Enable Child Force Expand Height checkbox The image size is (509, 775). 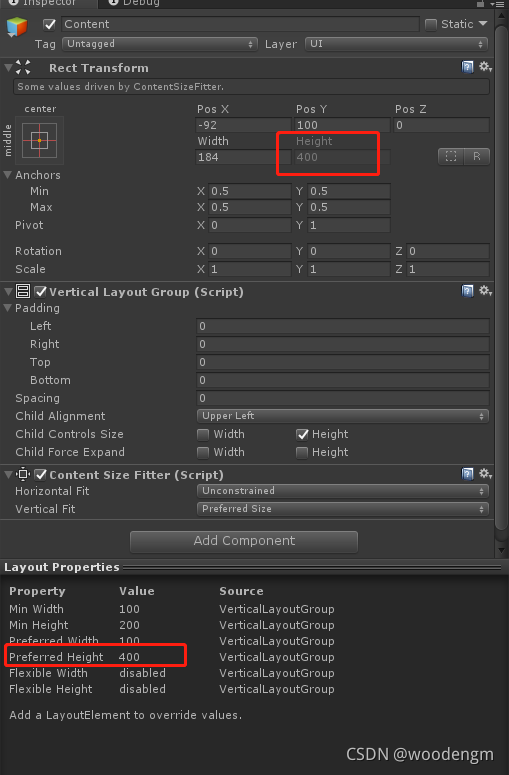tap(302, 452)
